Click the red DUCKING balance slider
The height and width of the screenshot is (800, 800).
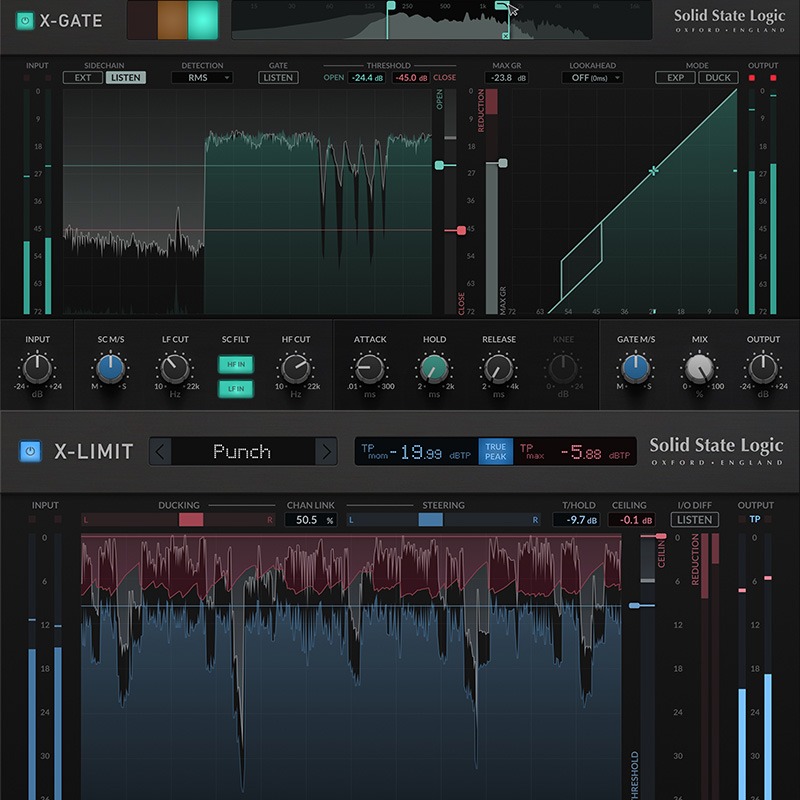[x=191, y=520]
